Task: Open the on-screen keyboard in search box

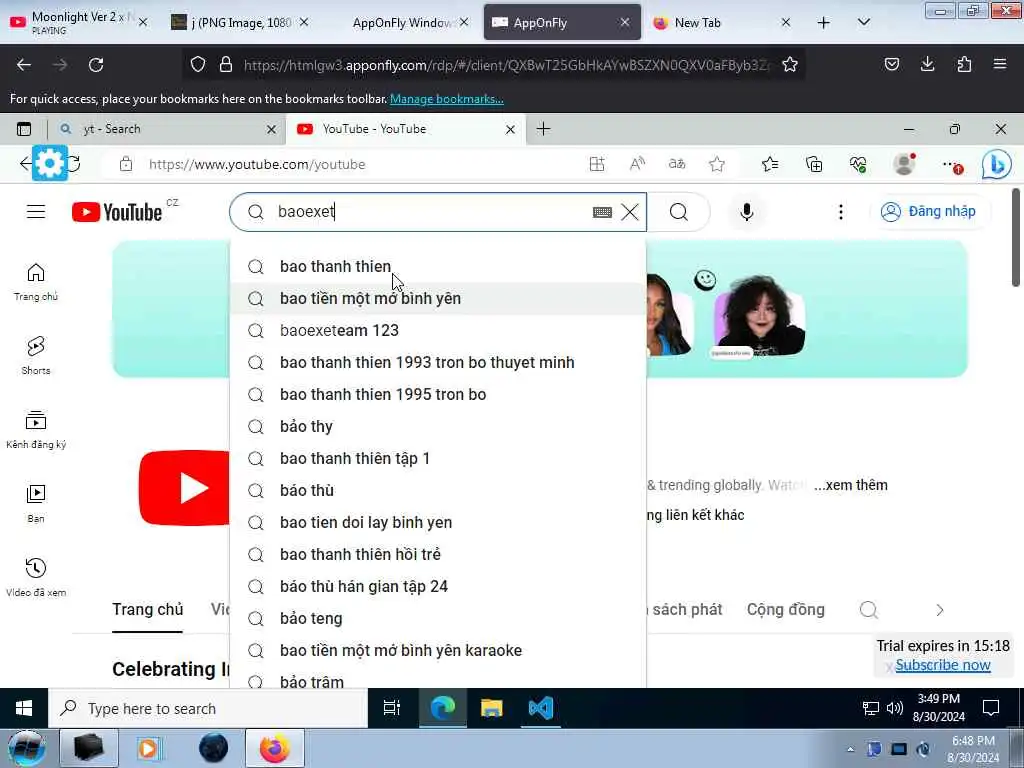Action: [x=602, y=212]
